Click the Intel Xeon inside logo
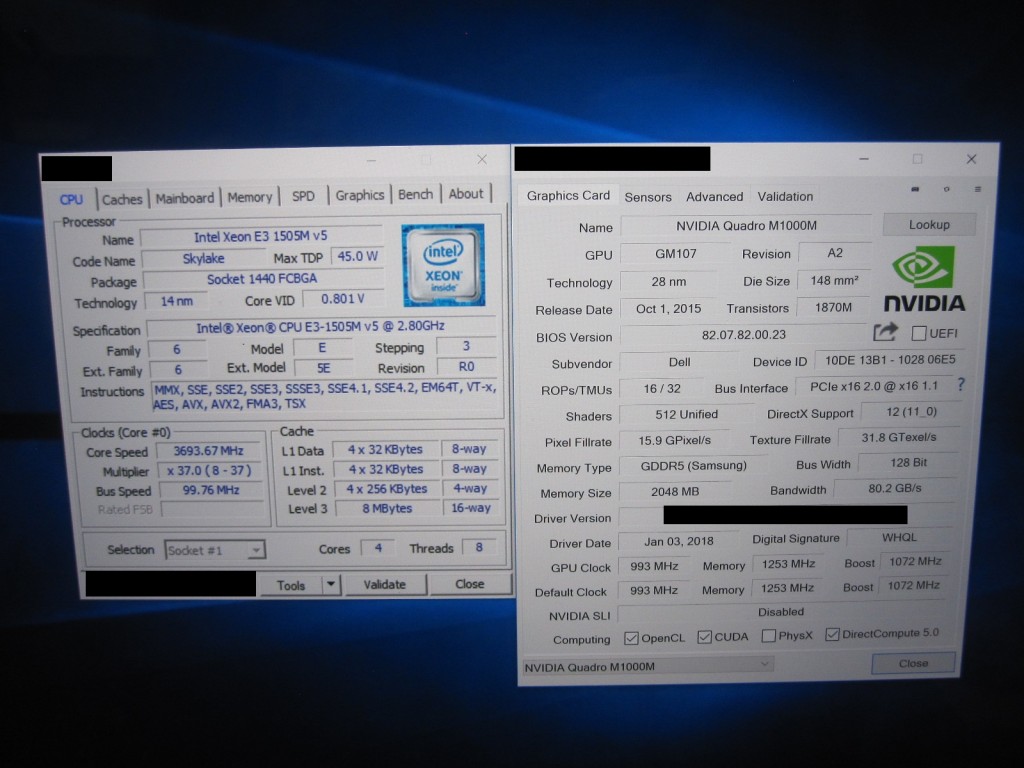 [x=443, y=265]
